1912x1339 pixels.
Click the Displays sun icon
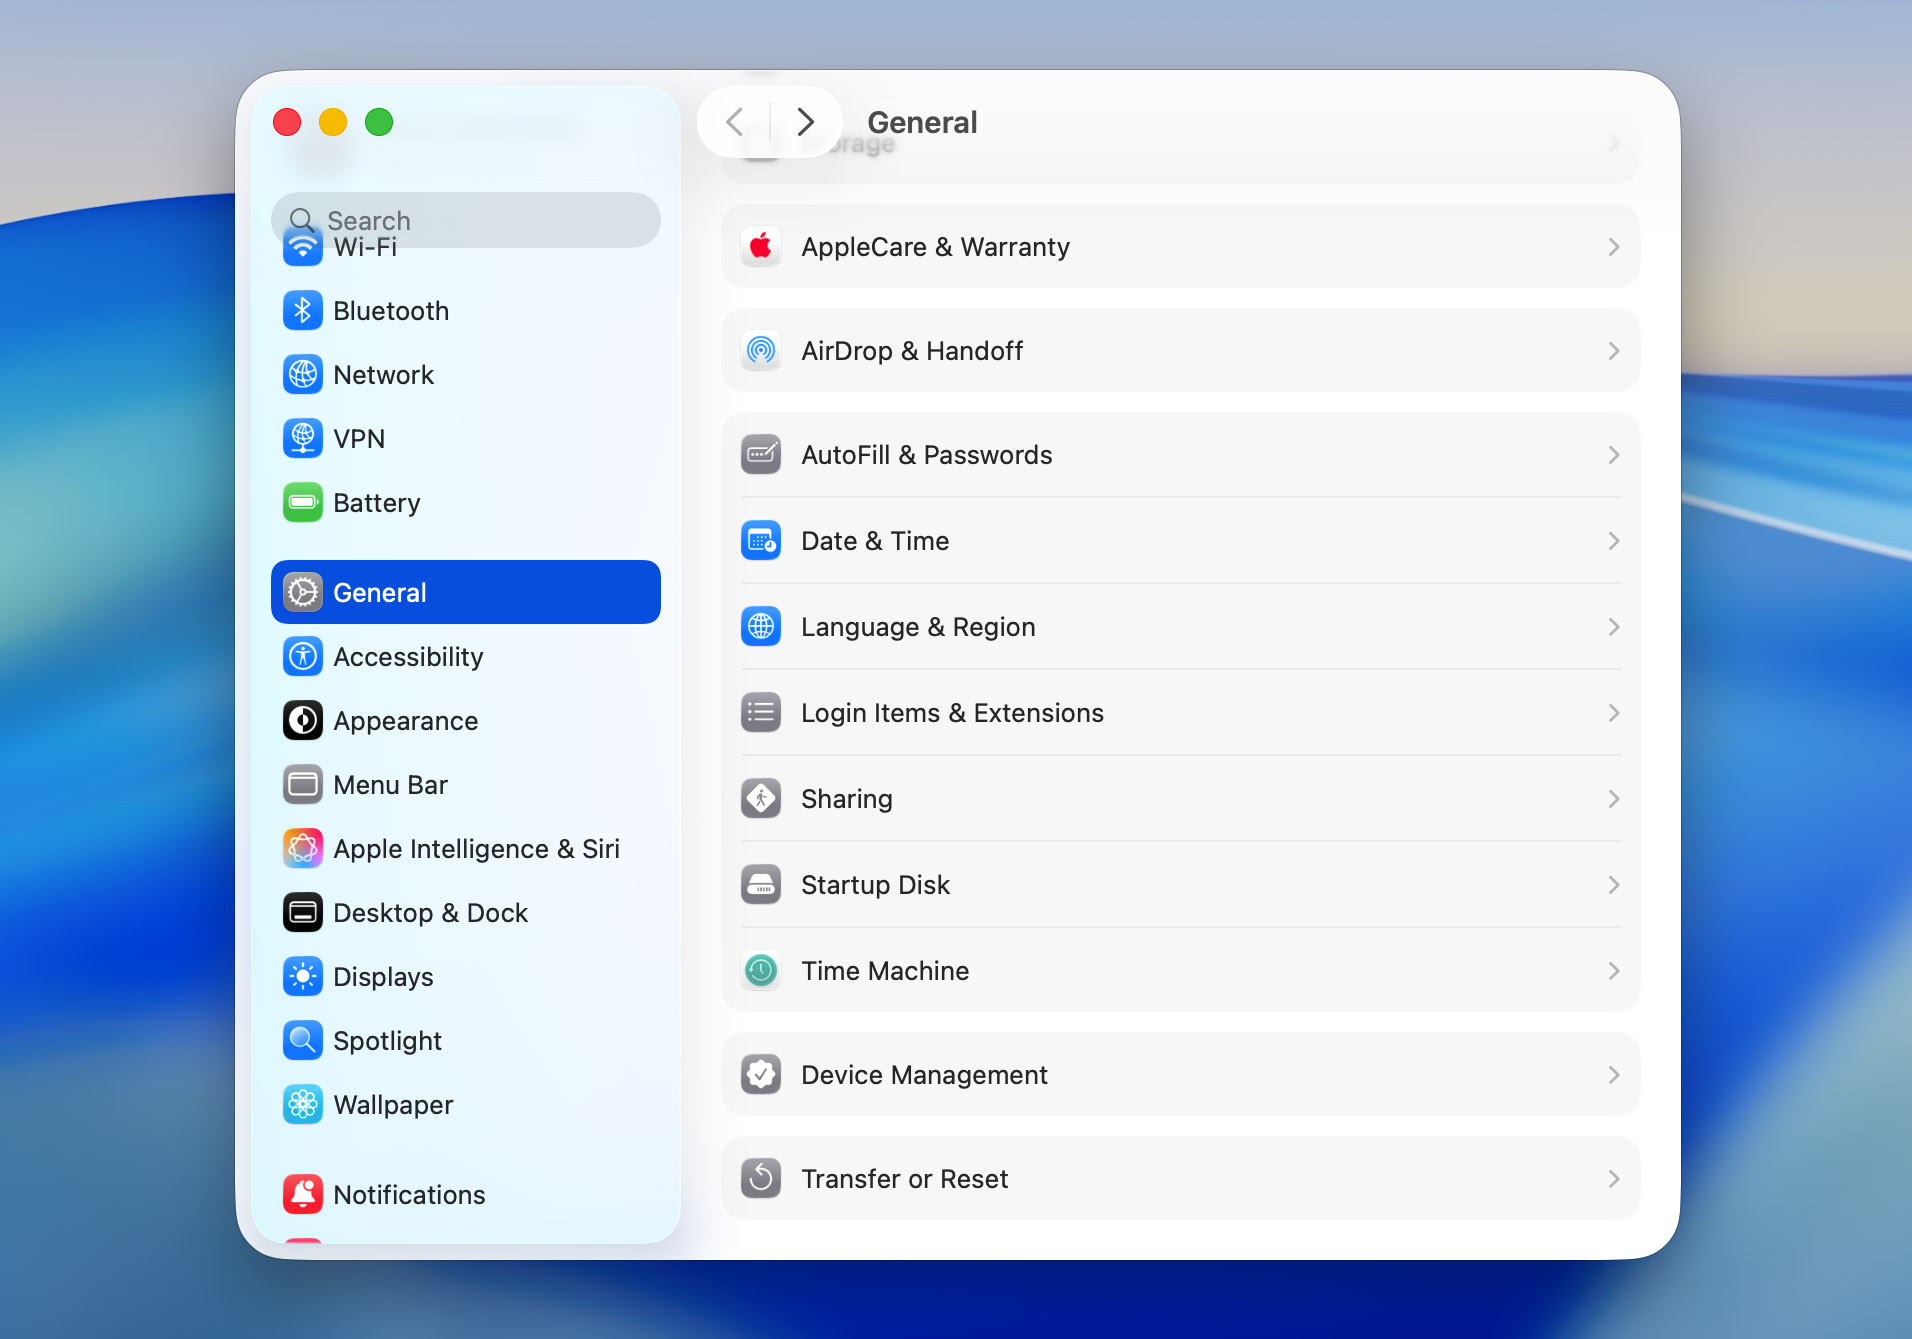click(303, 977)
